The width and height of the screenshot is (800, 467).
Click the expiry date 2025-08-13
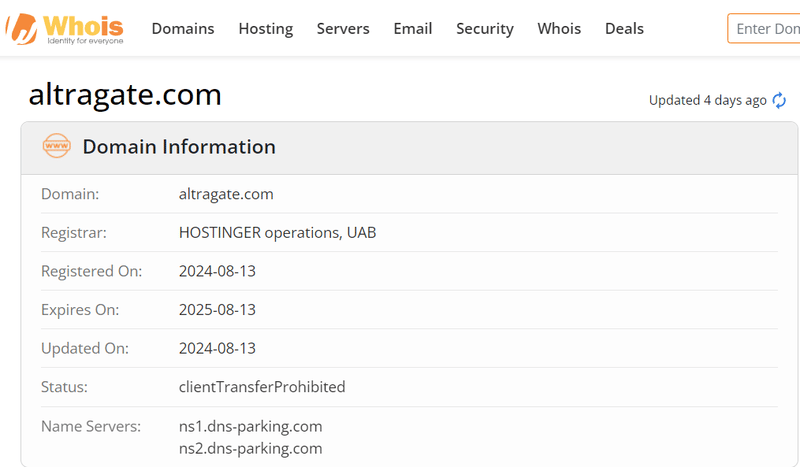tap(217, 310)
